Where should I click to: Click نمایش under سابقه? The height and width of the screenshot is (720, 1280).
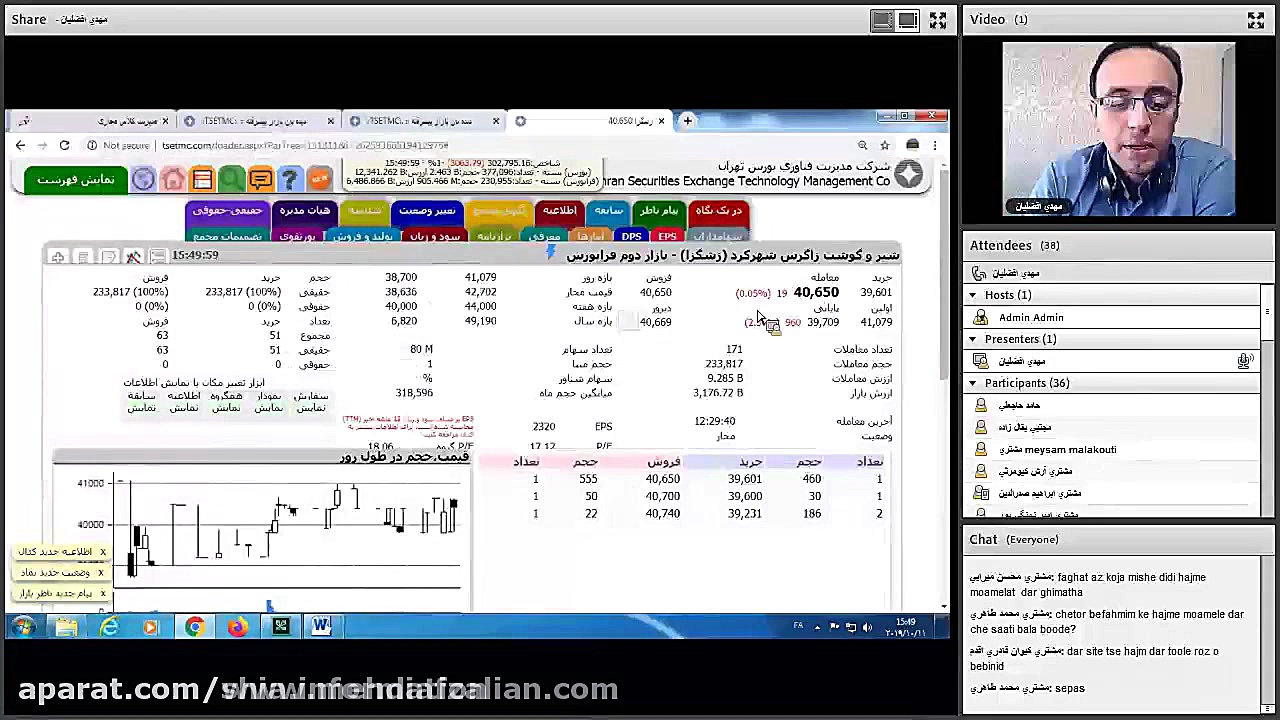pyautogui.click(x=141, y=408)
